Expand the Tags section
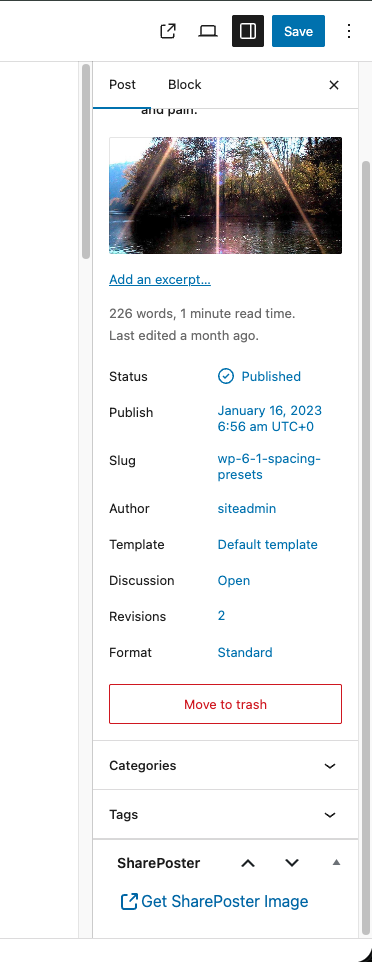 click(225, 815)
